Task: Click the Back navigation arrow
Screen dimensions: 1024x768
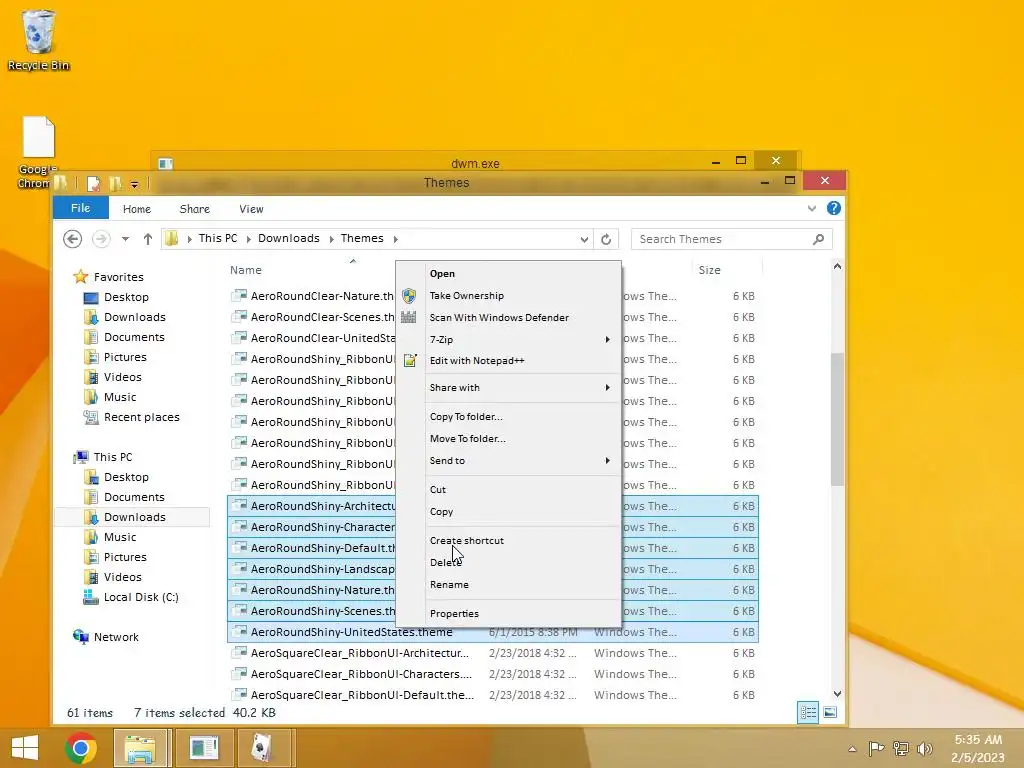Action: (72, 239)
